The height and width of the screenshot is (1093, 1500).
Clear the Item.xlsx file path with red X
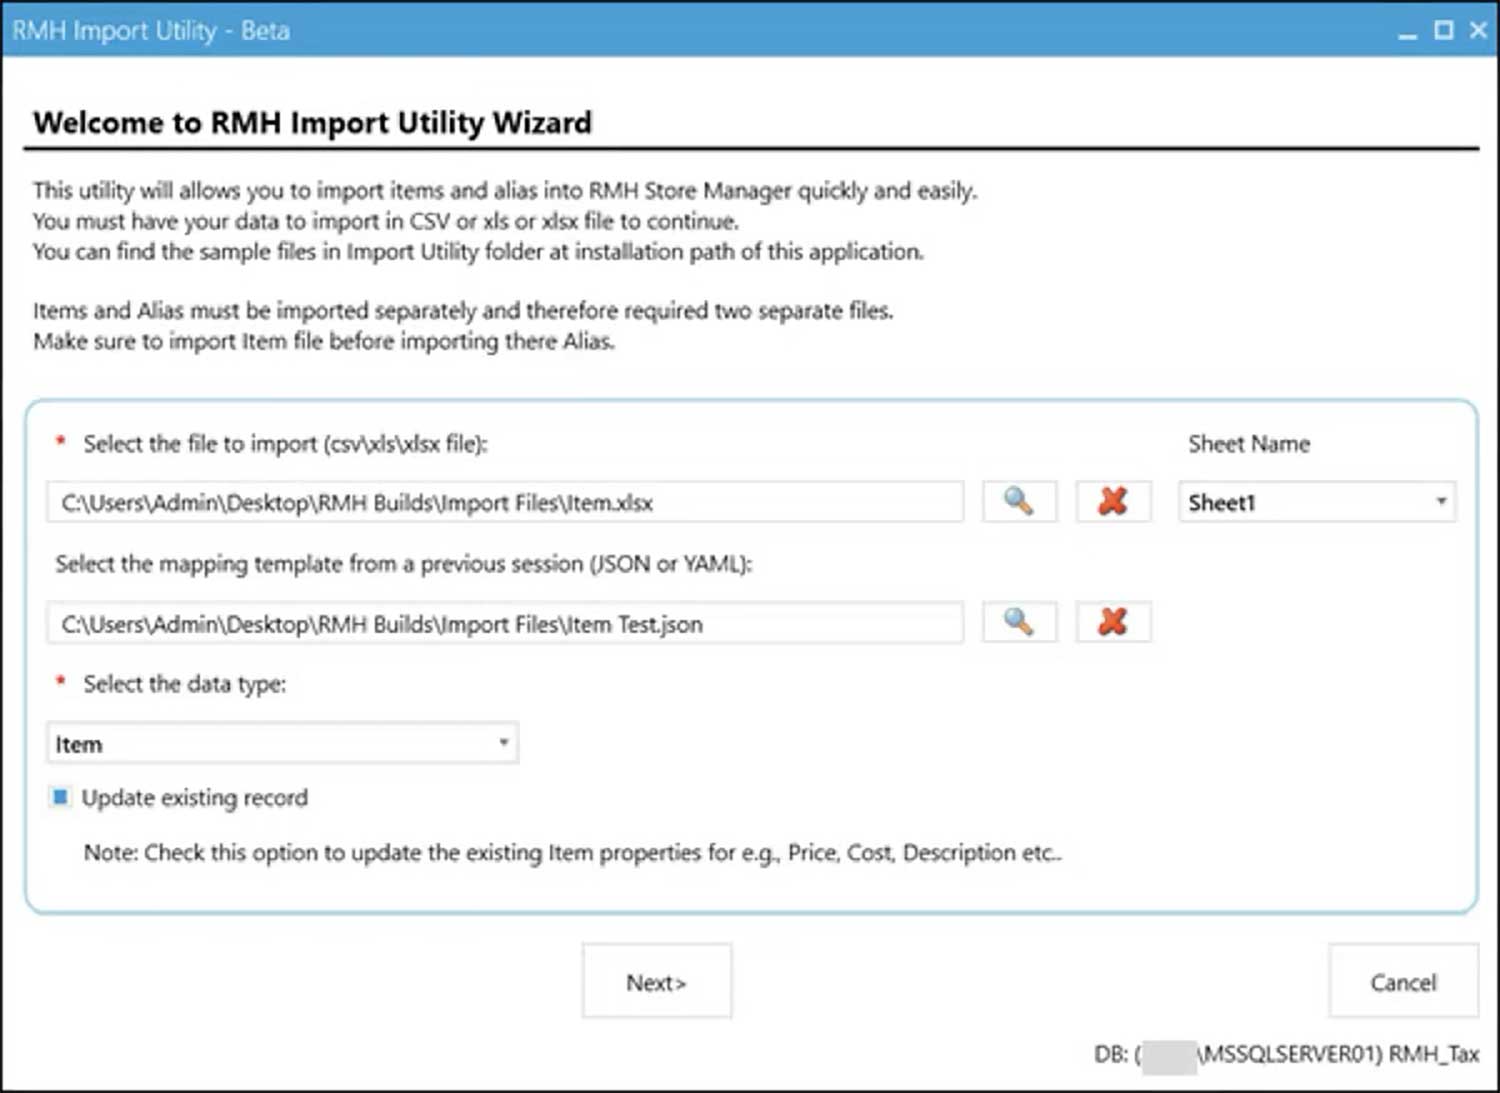[1113, 501]
